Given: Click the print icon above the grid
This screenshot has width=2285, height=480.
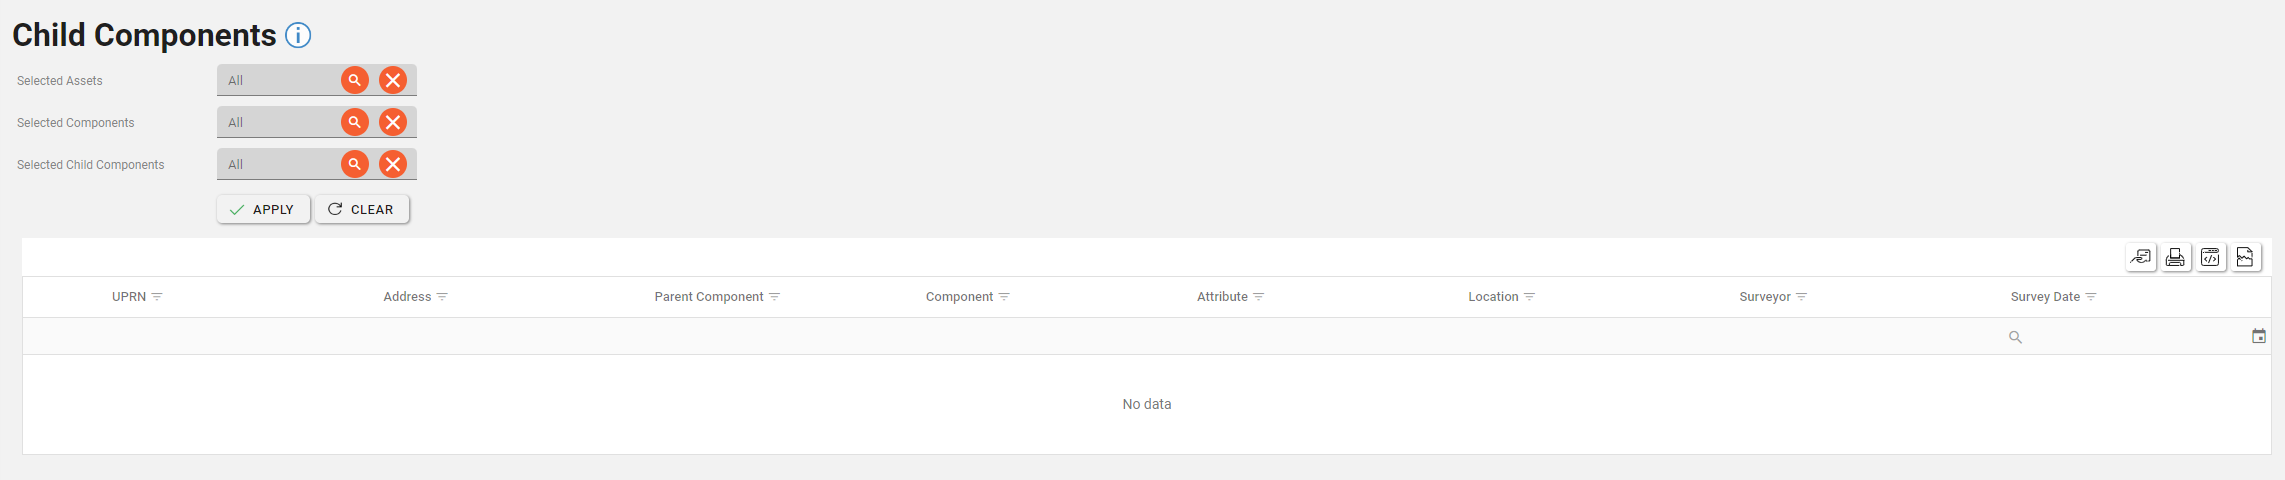Looking at the screenshot, I should pos(2175,258).
